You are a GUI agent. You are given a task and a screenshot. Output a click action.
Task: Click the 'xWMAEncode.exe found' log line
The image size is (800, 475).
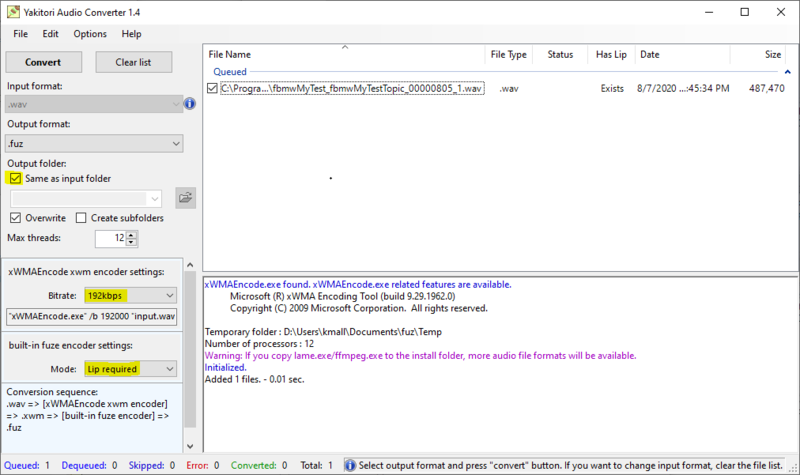coord(358,285)
